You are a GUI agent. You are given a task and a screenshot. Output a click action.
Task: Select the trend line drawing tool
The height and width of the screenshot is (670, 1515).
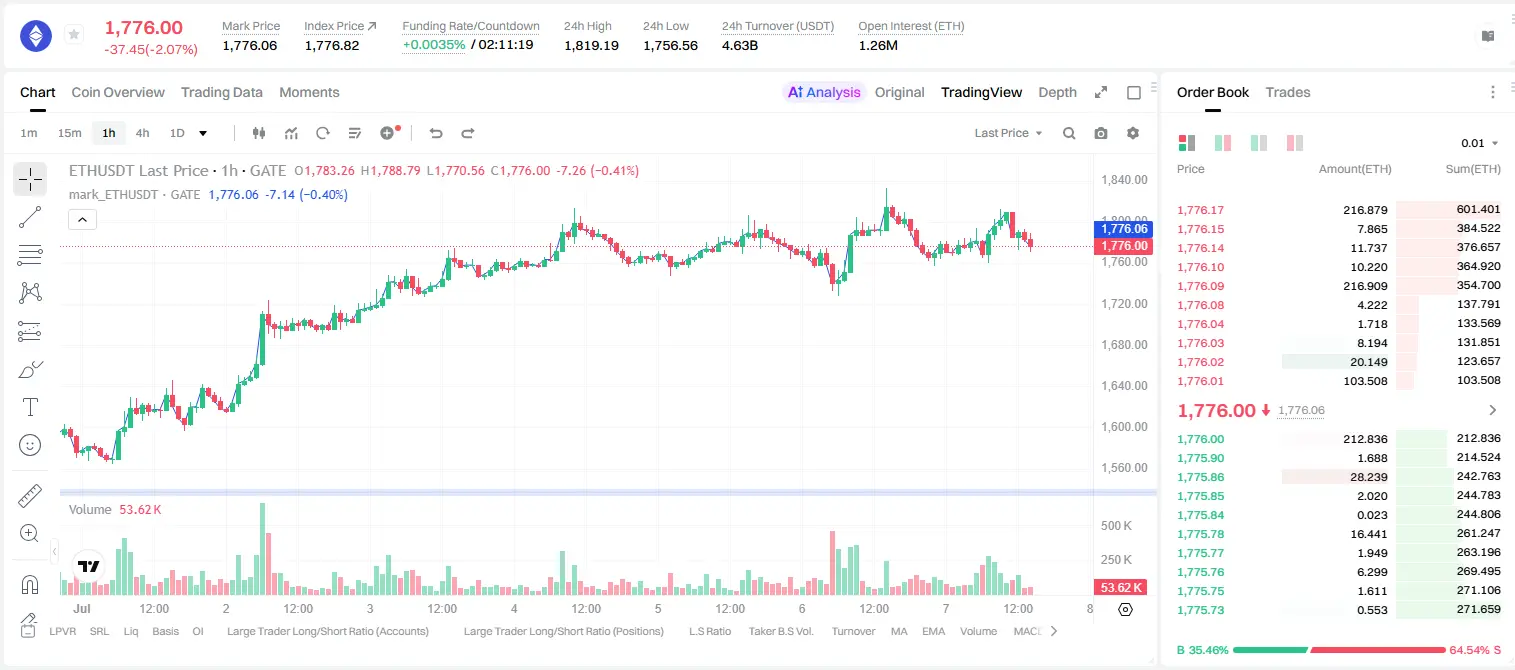click(30, 217)
